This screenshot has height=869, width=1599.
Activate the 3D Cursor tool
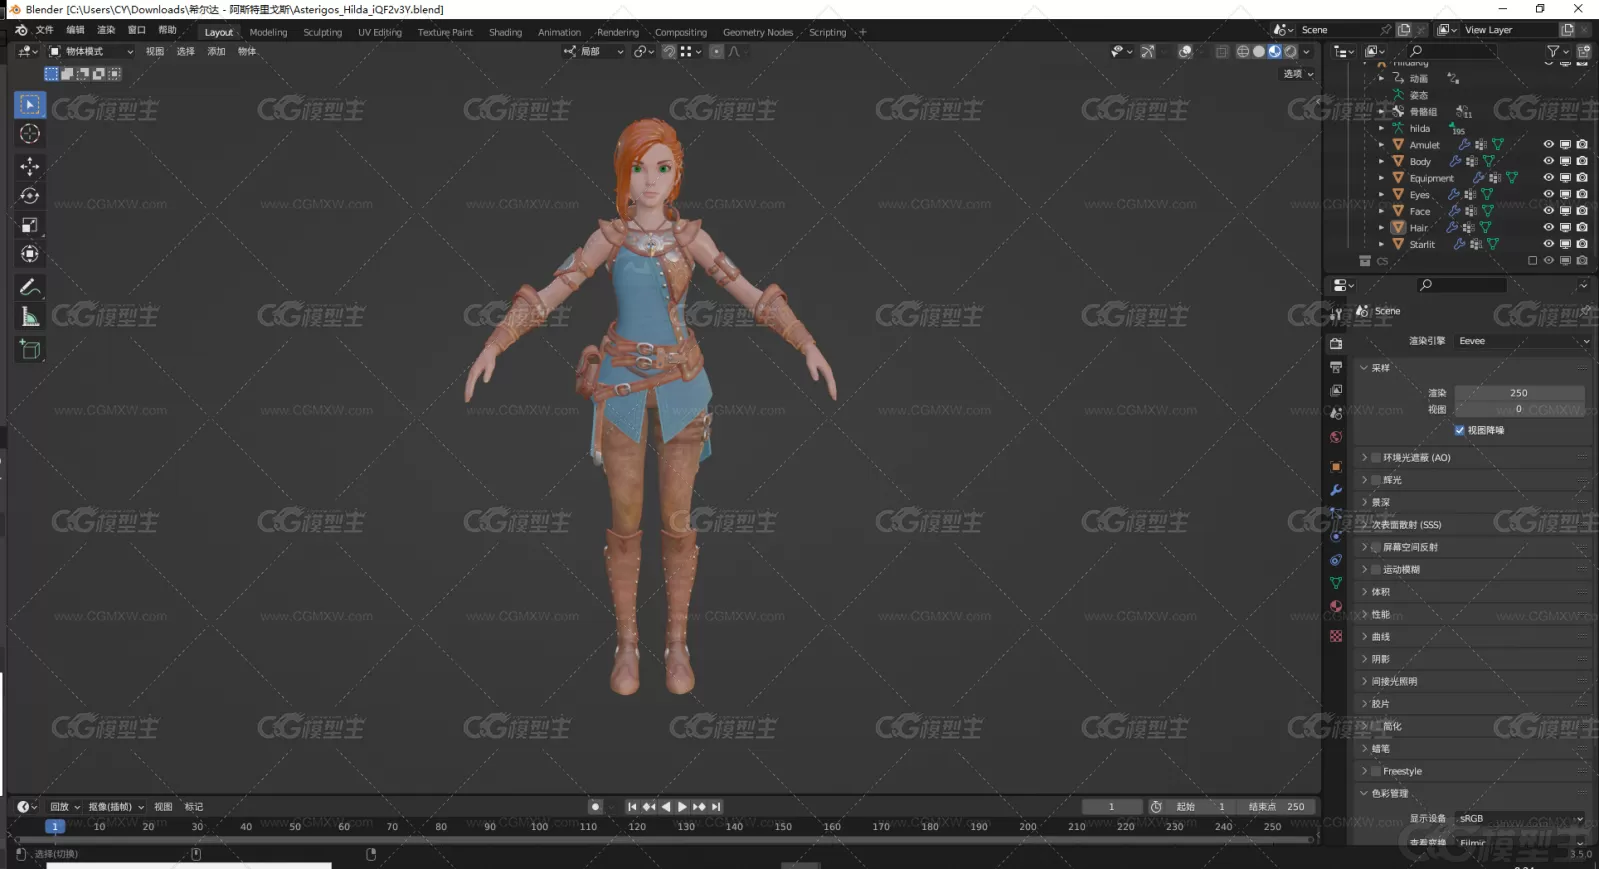tap(30, 134)
